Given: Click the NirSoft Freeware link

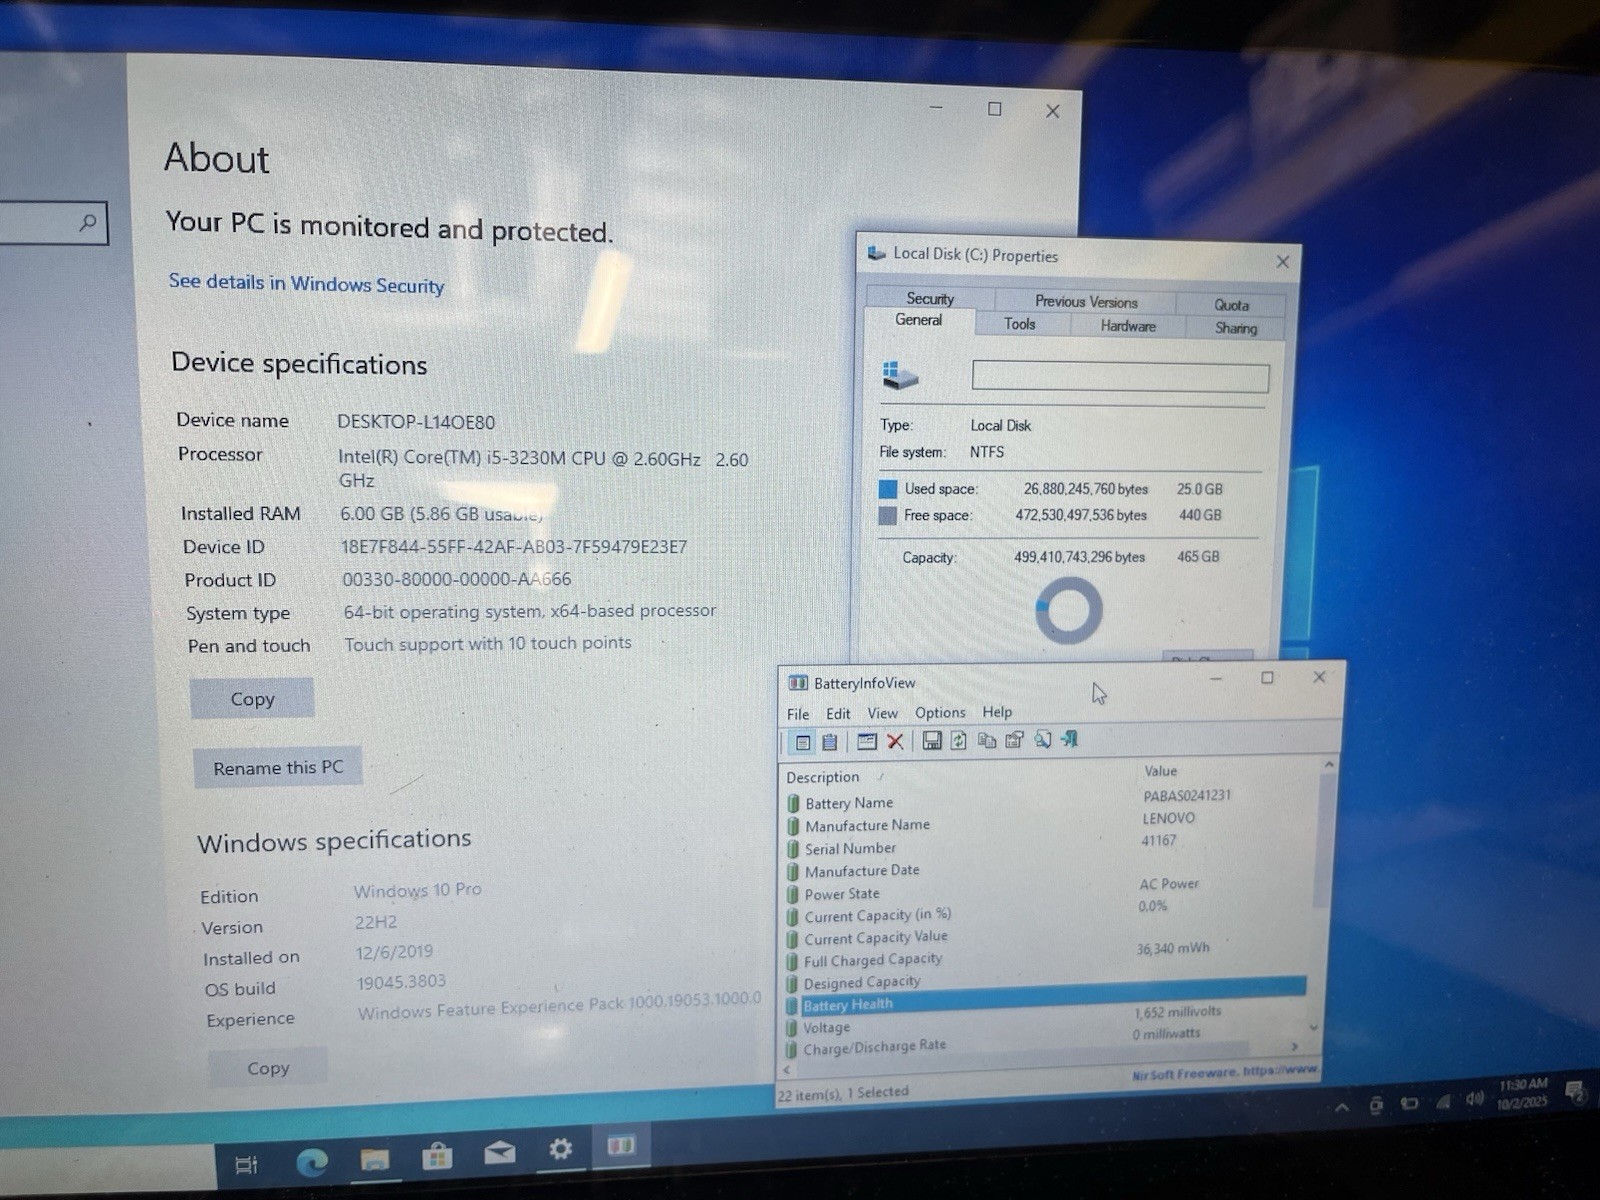Looking at the screenshot, I should tap(1225, 1073).
